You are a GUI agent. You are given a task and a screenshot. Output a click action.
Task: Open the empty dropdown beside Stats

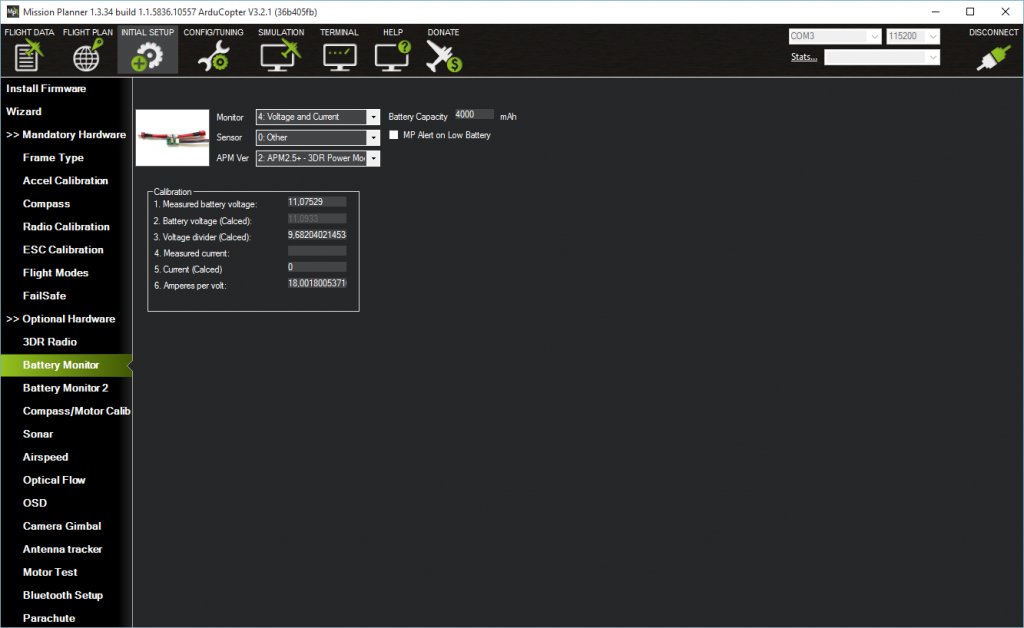click(882, 57)
